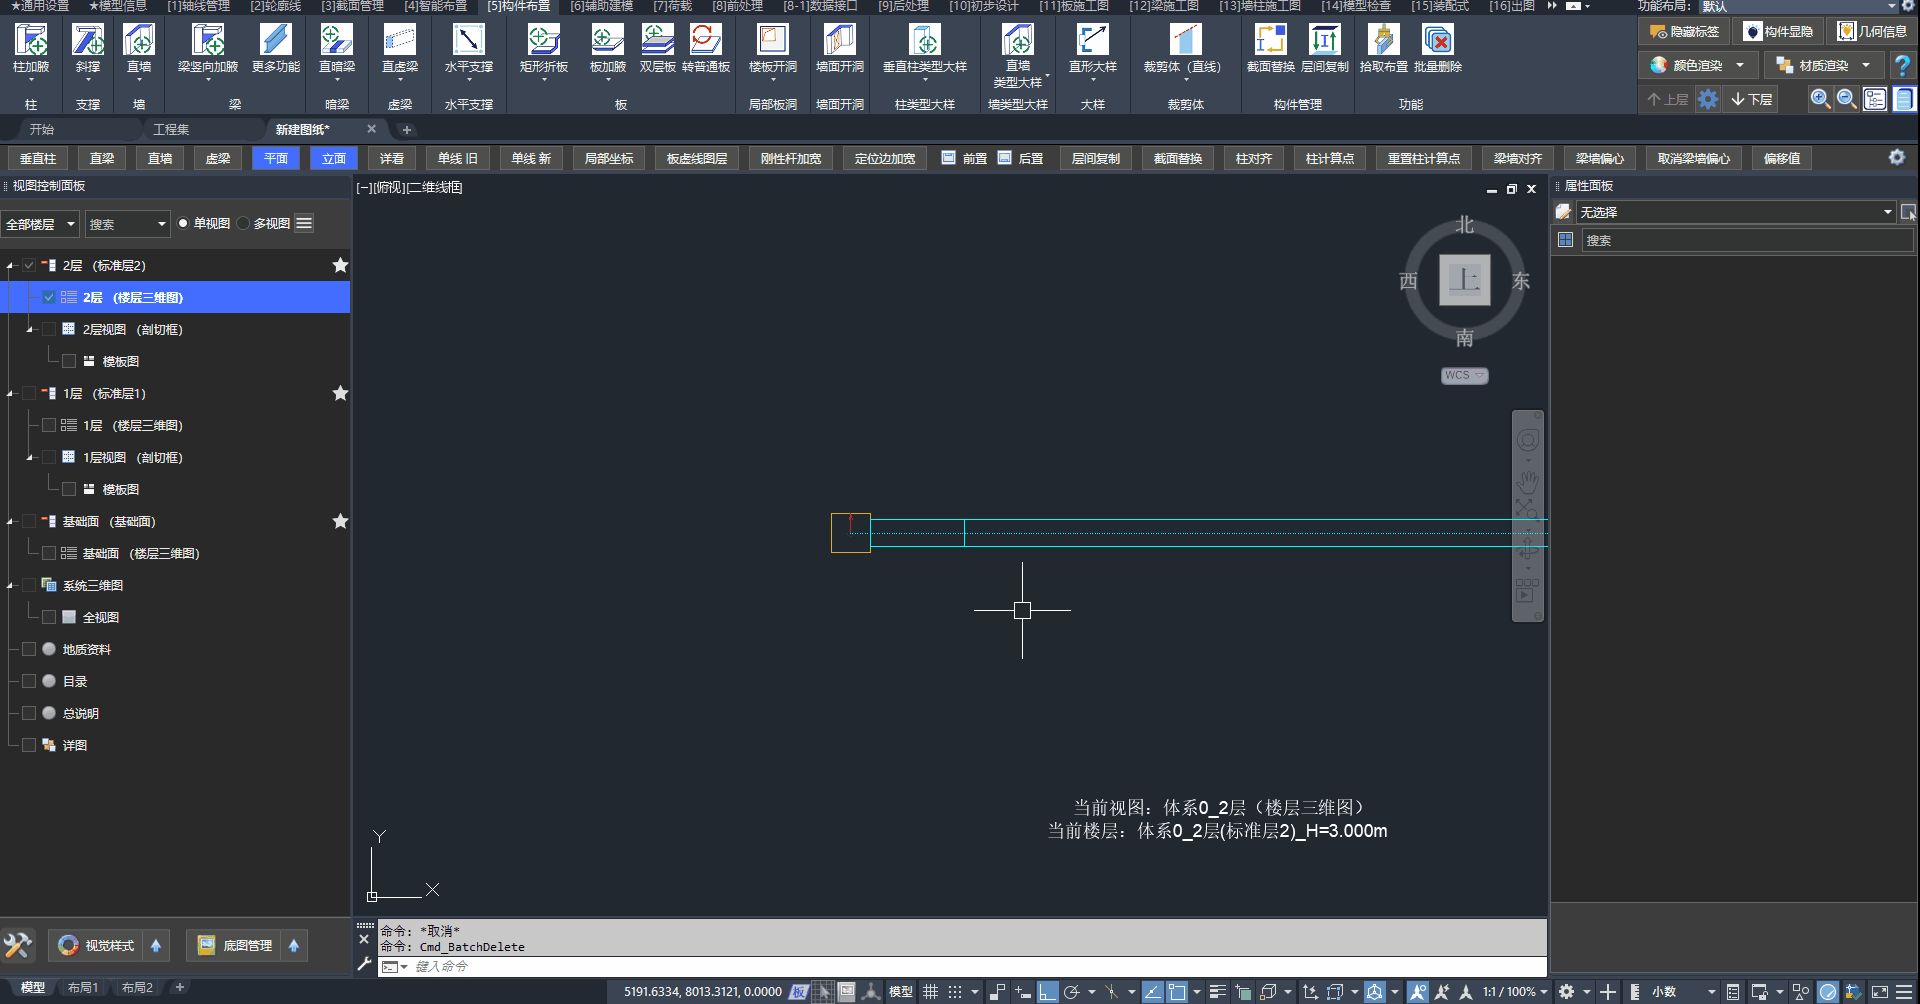The image size is (1920, 1004).
Task: Select the 双层板 double slab tool
Action: tap(658, 49)
